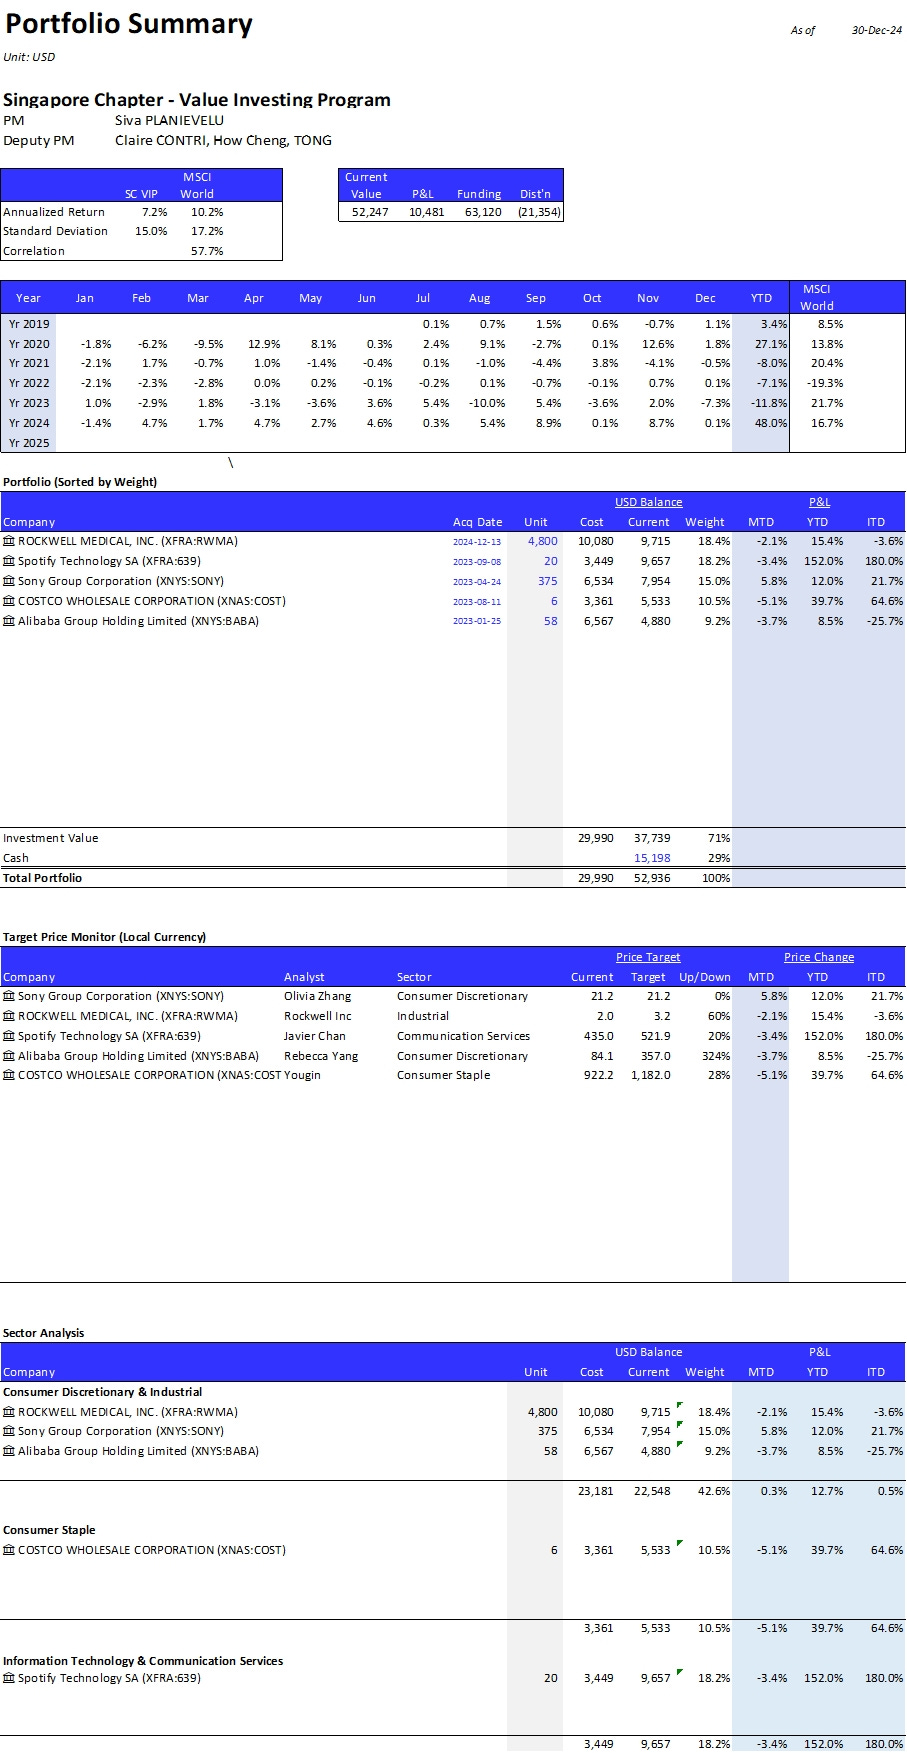Click Sony Group stock icon in Sector Analysis
907x1753 pixels.
(x=9, y=1431)
